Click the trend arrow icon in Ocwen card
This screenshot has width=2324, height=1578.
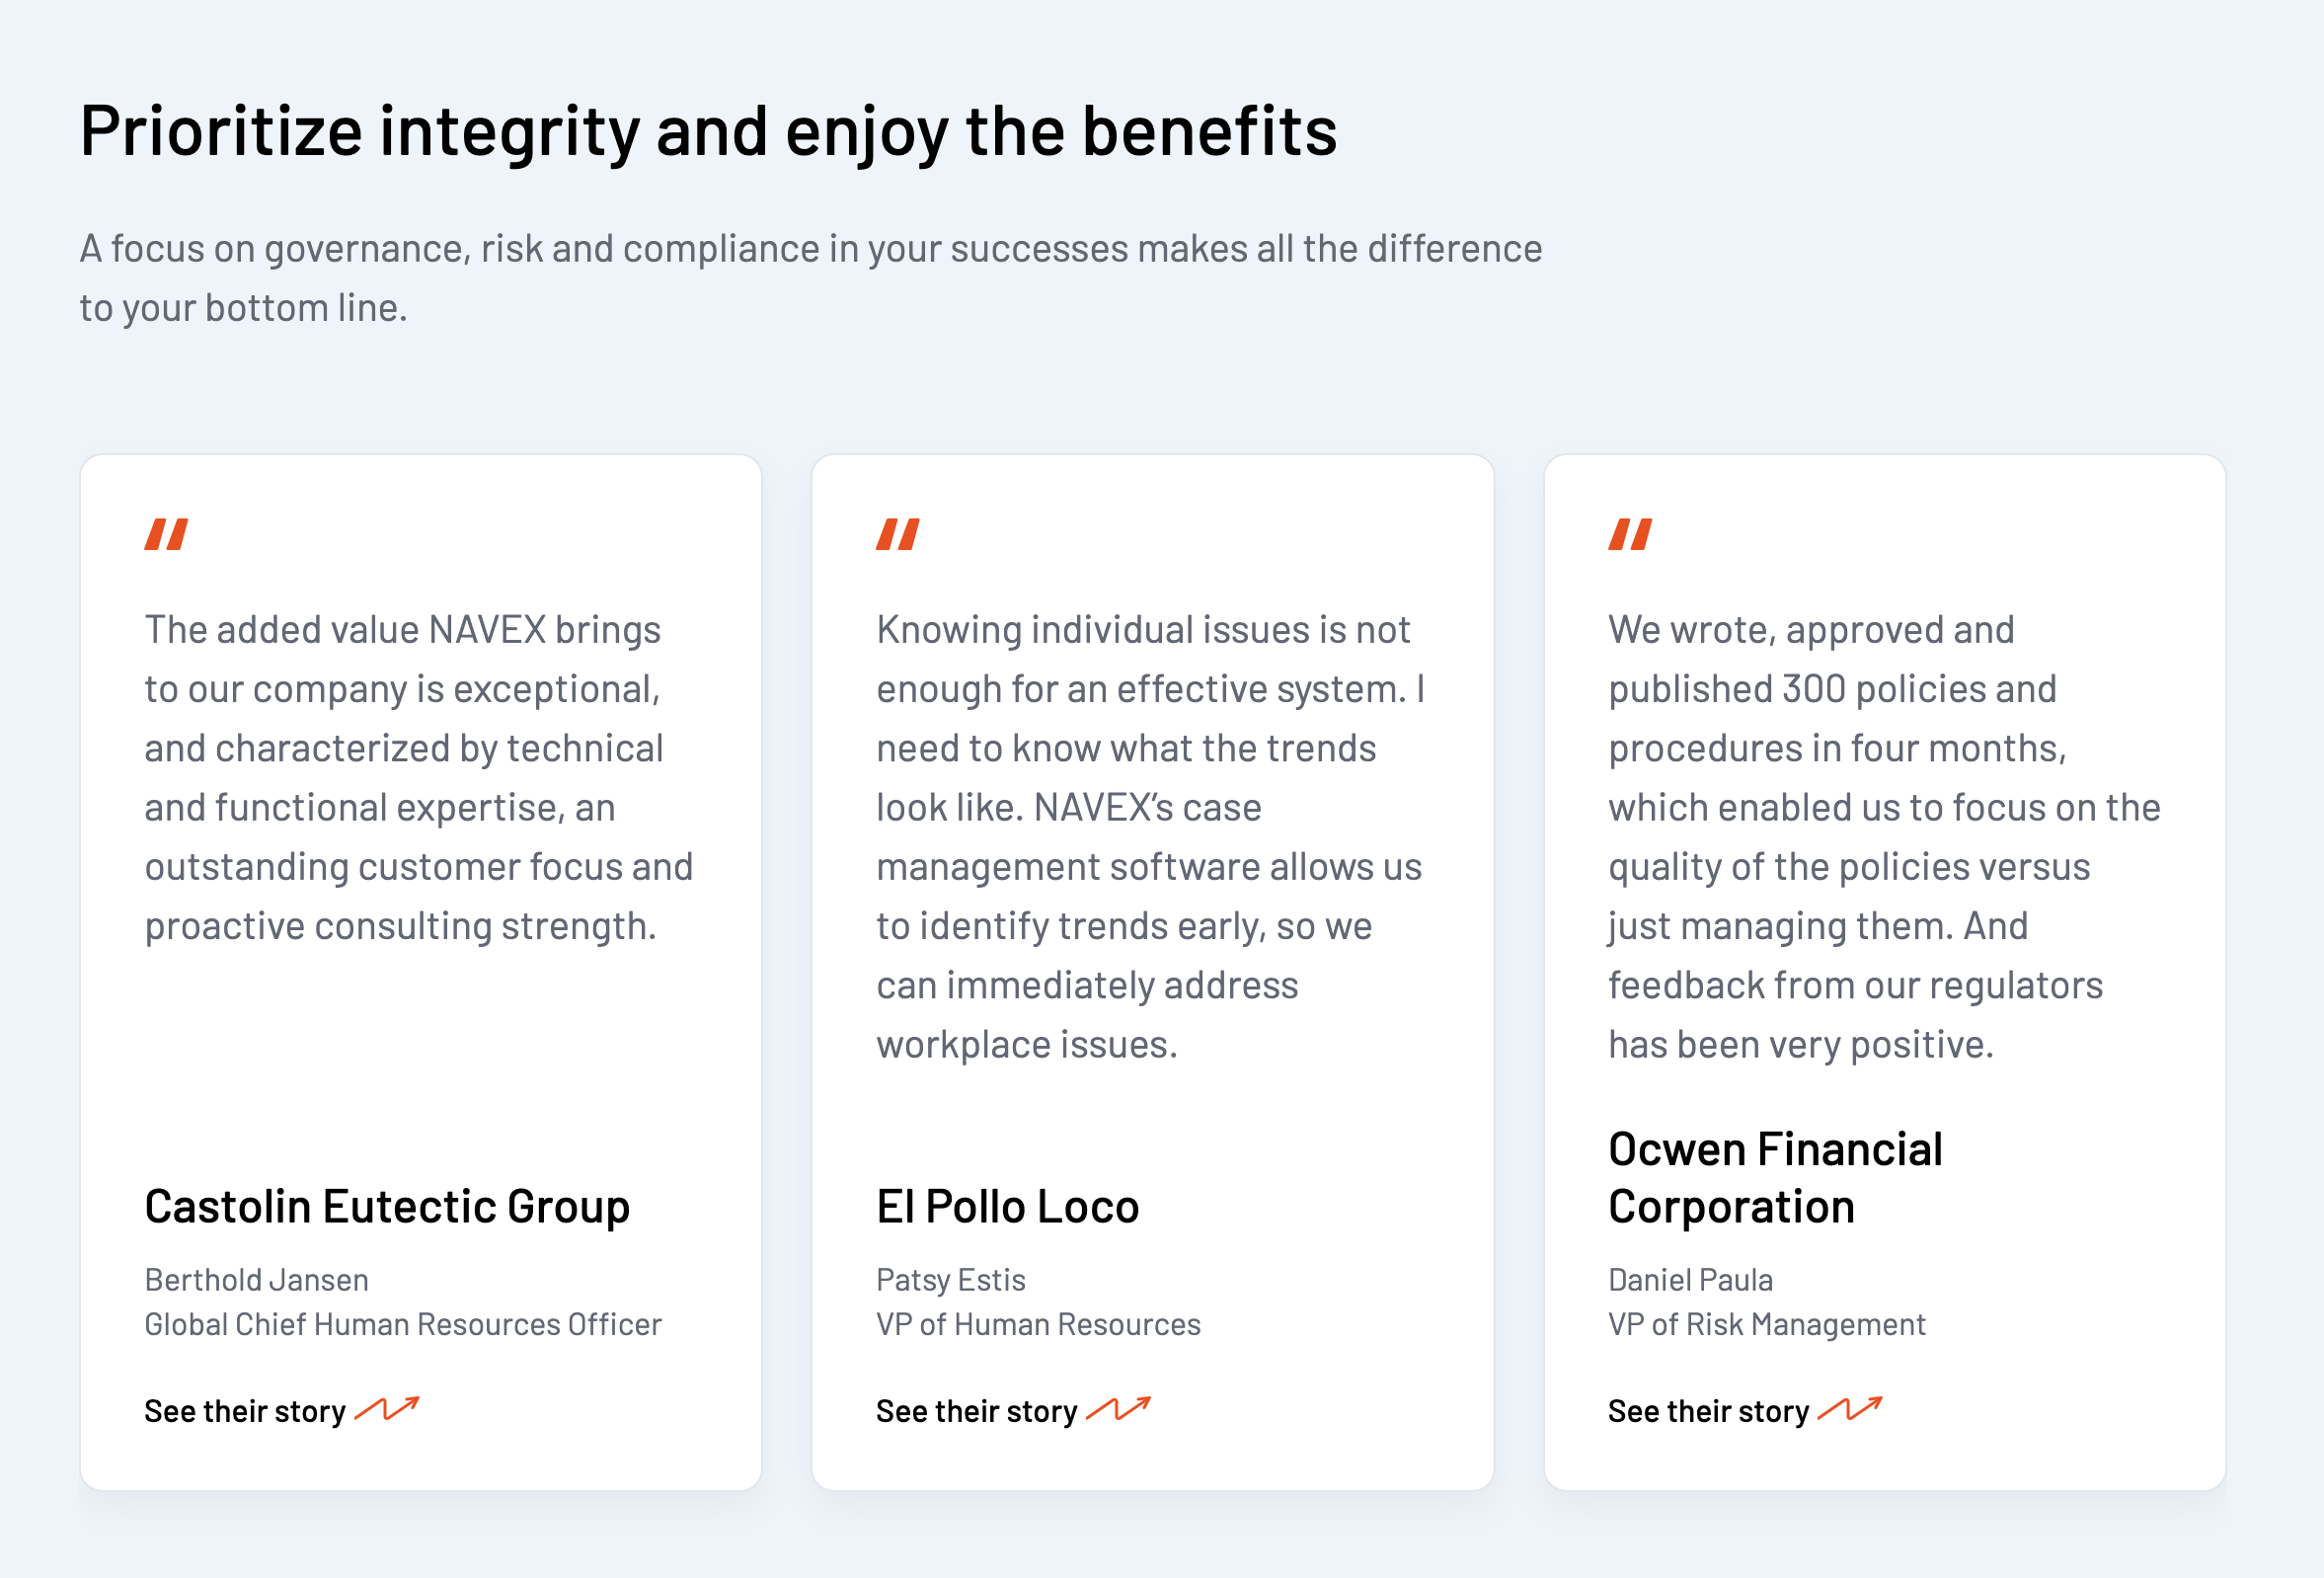pos(1850,1409)
